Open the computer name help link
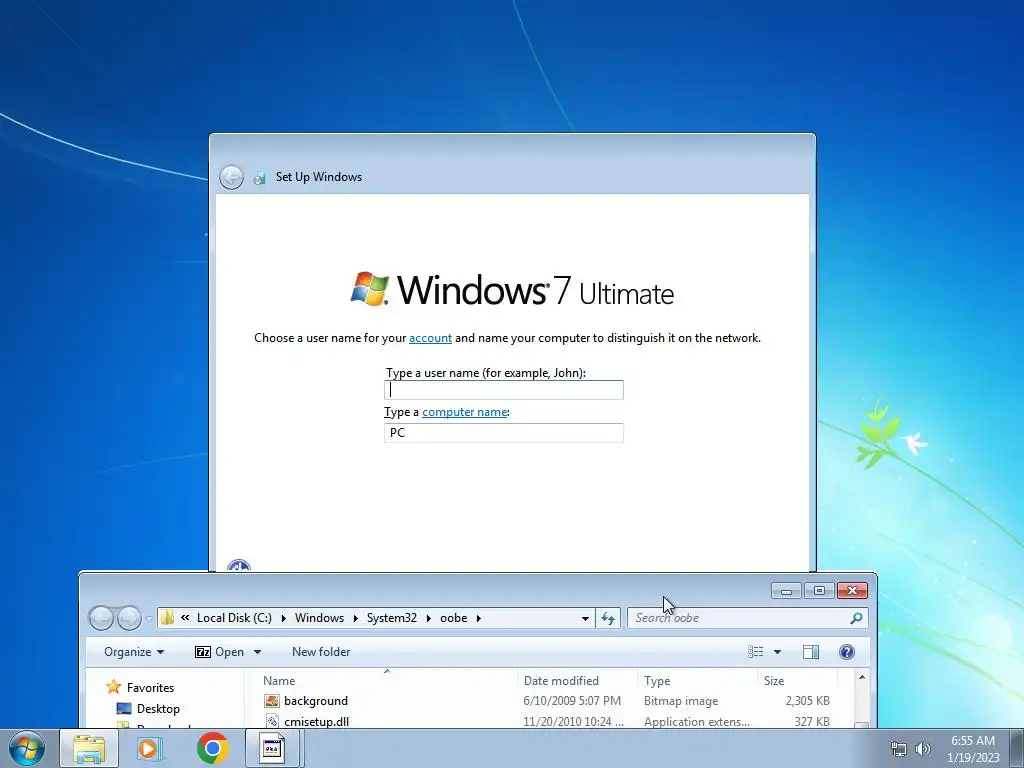The height and width of the screenshot is (768, 1024). pyautogui.click(x=464, y=412)
